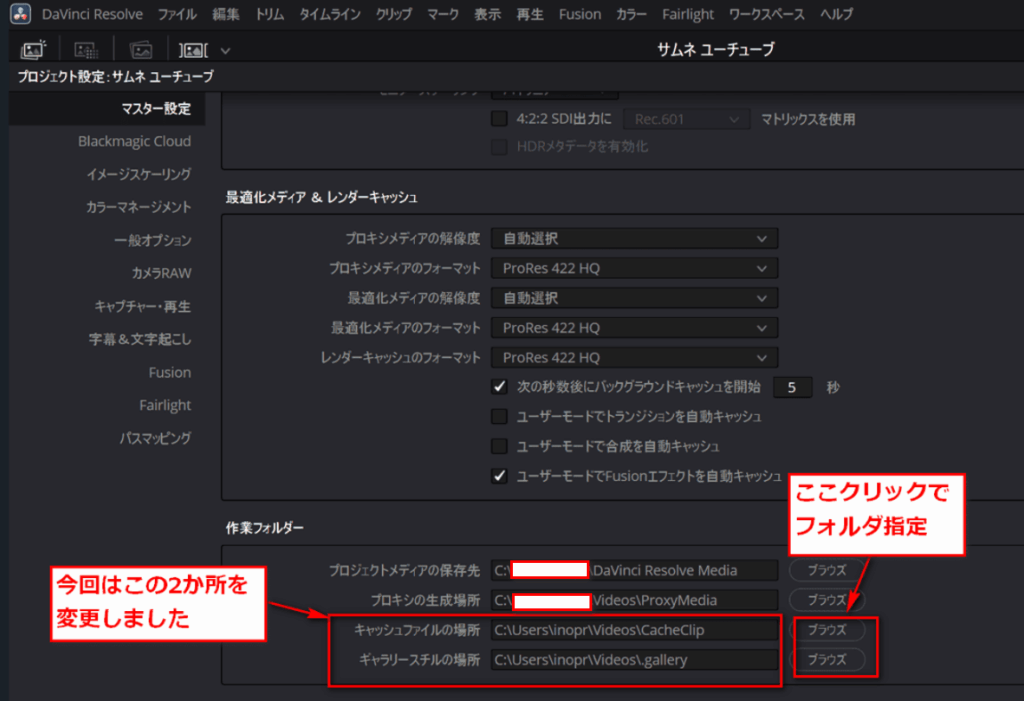Click ブラウズ for プロジェクトメディアの保存先
The height and width of the screenshot is (701, 1024).
point(827,570)
